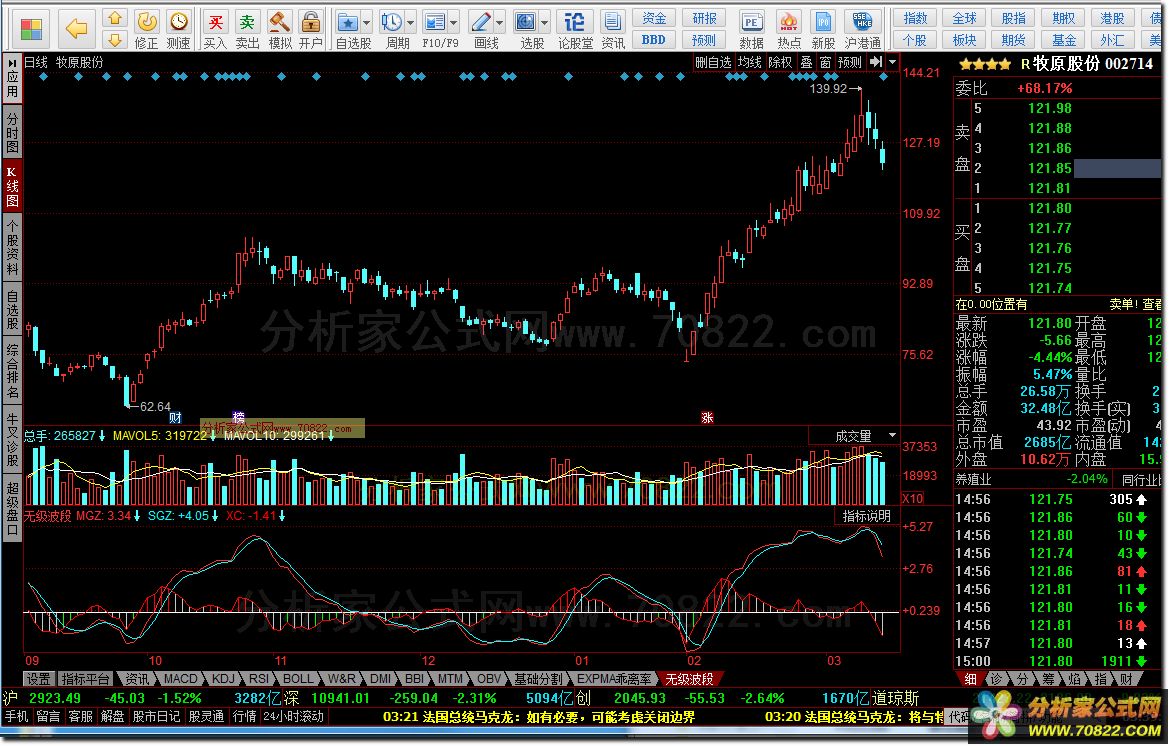The width and height of the screenshot is (1170, 746).
Task: Select the 筹 chip distribution tab
Action: tap(1049, 679)
